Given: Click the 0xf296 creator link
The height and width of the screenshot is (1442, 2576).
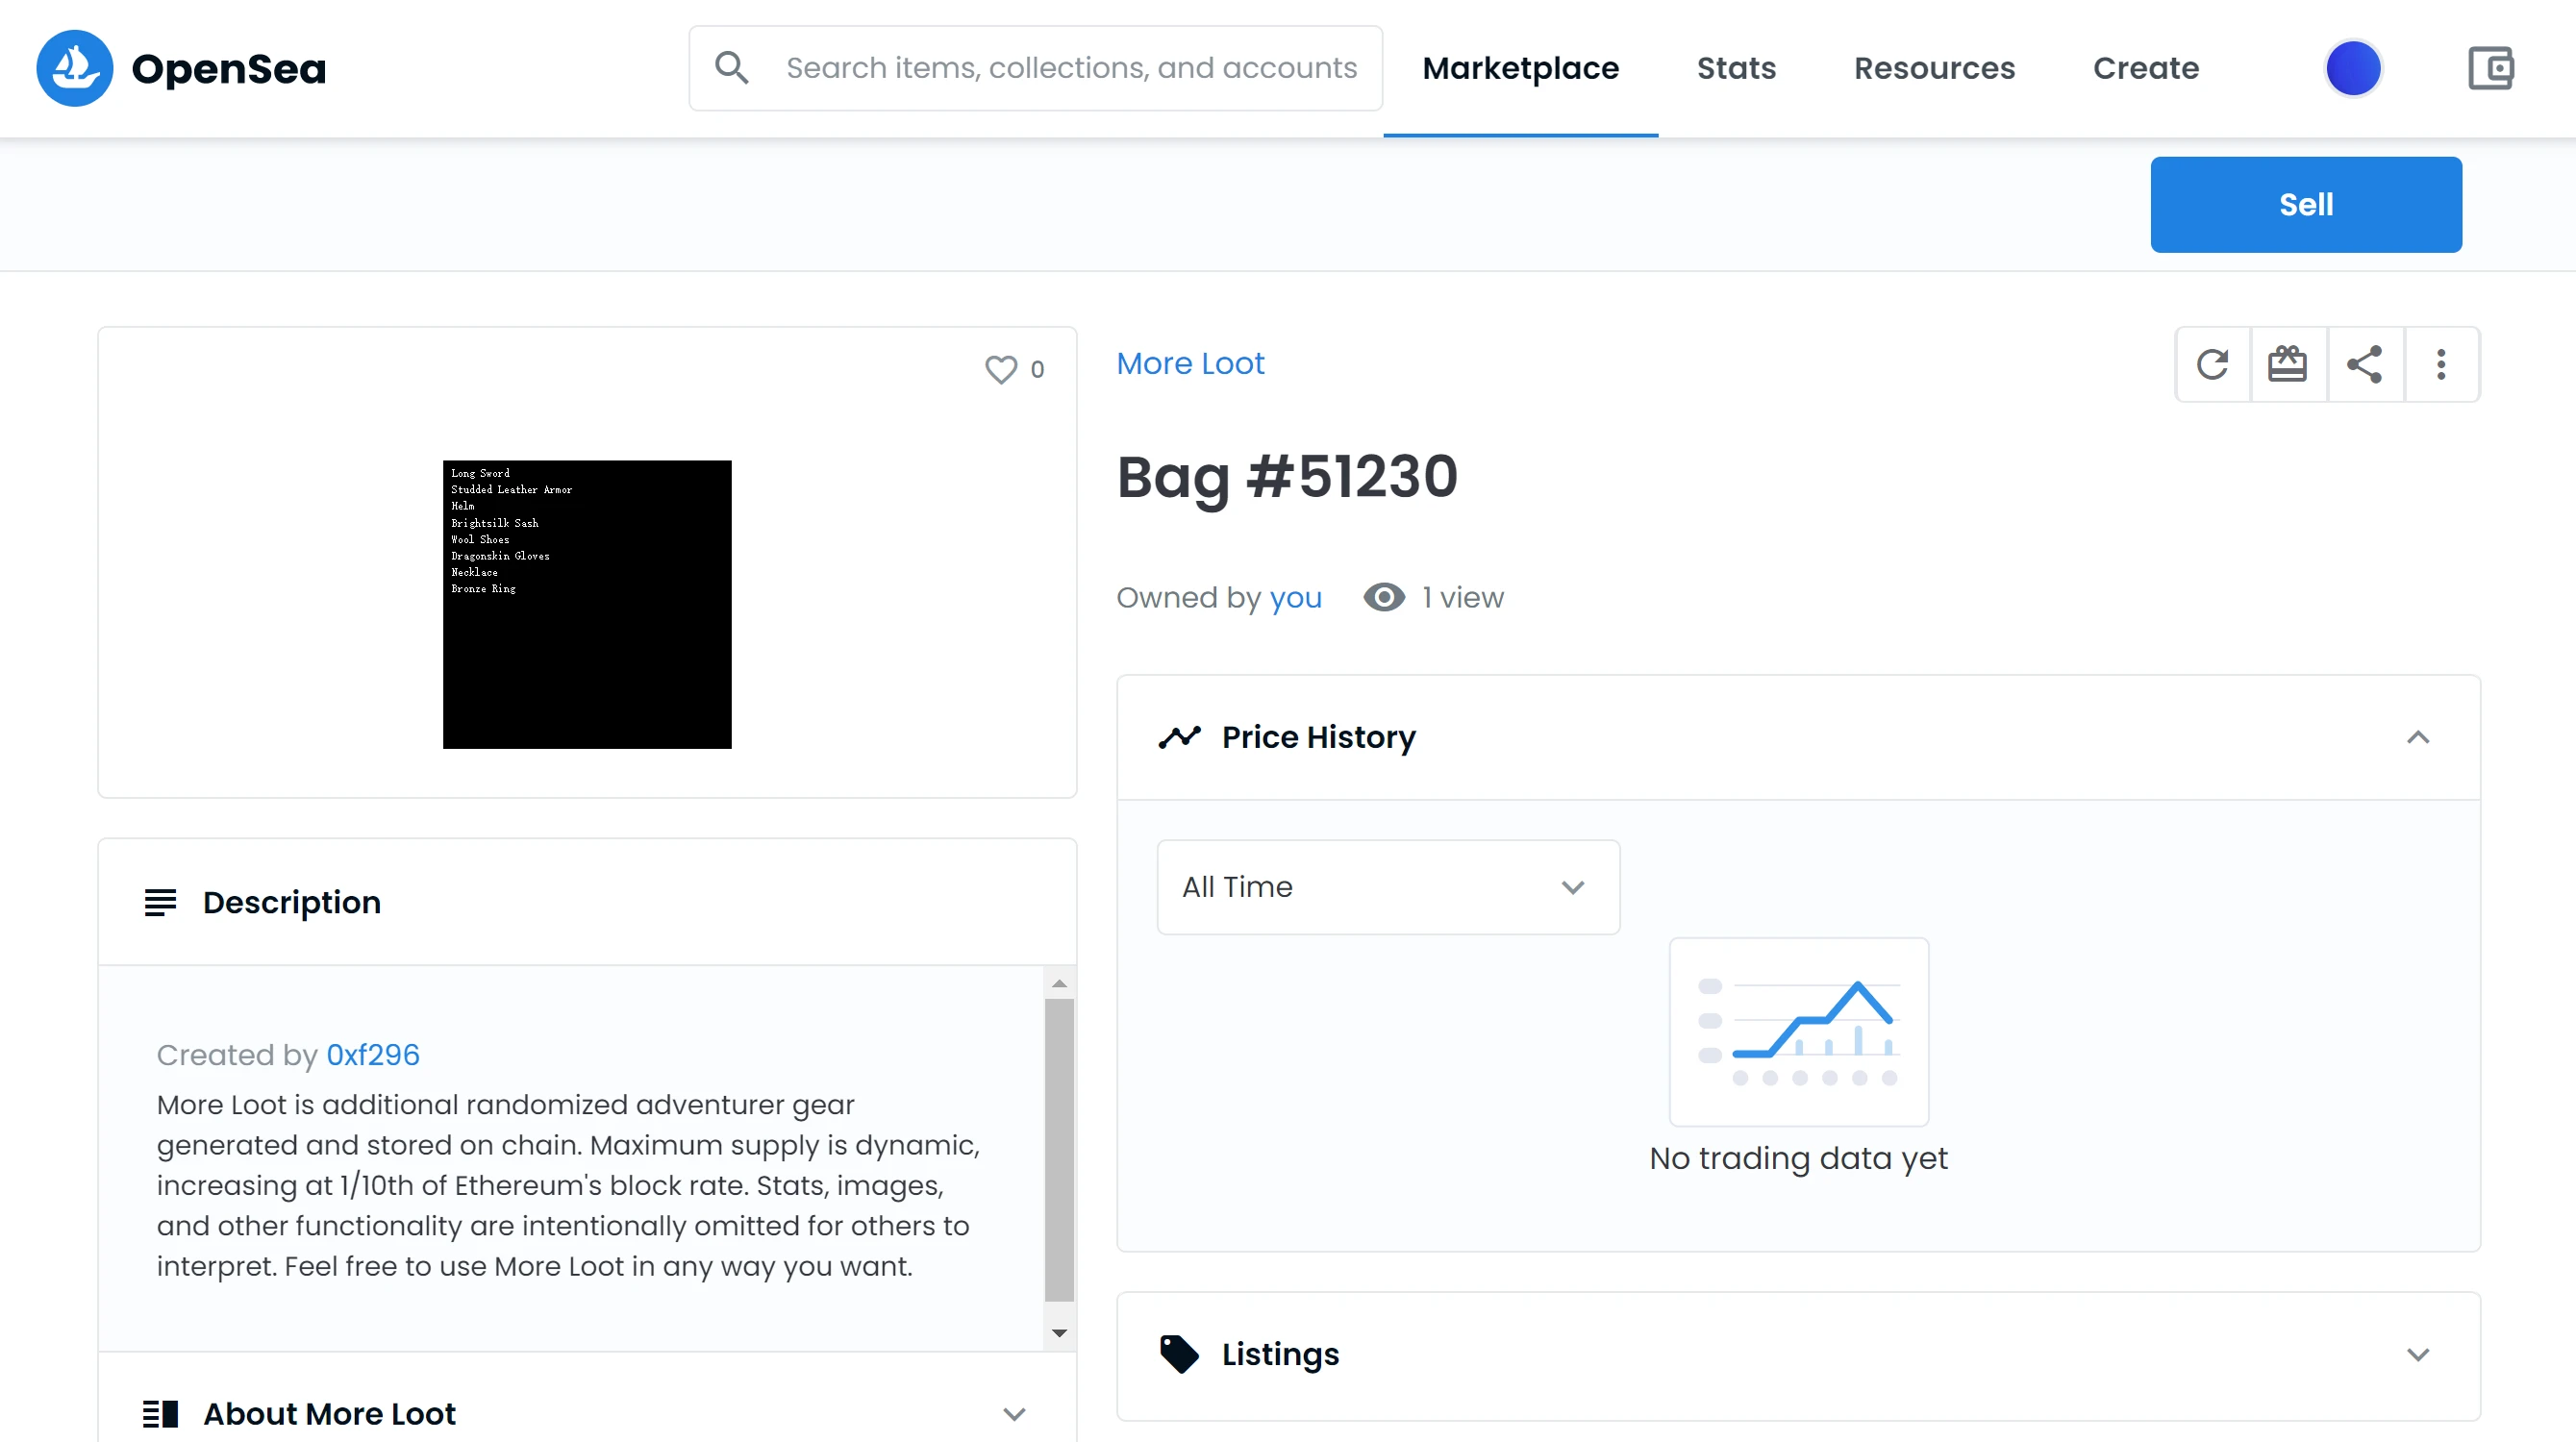Looking at the screenshot, I should pos(373,1055).
